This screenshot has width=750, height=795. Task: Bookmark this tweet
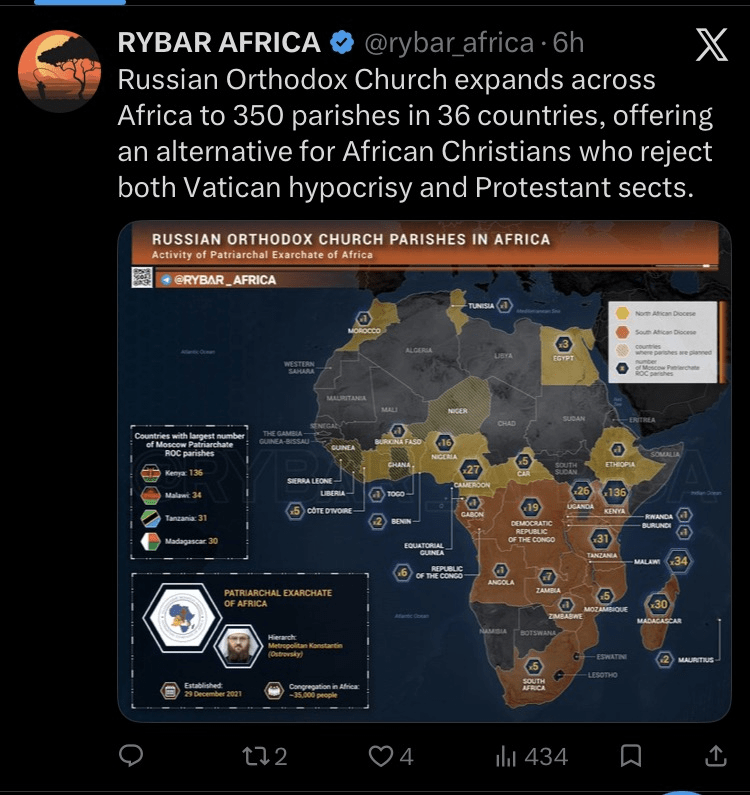[630, 756]
